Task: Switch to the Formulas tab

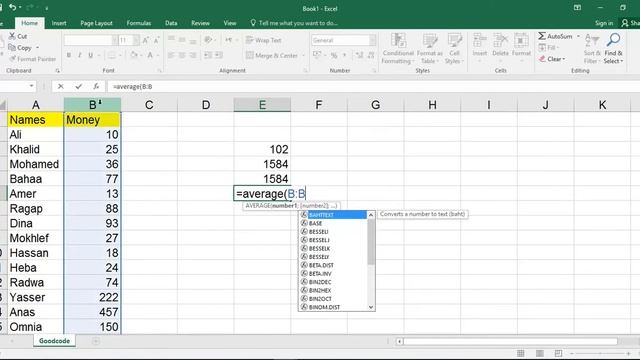Action: tap(139, 23)
